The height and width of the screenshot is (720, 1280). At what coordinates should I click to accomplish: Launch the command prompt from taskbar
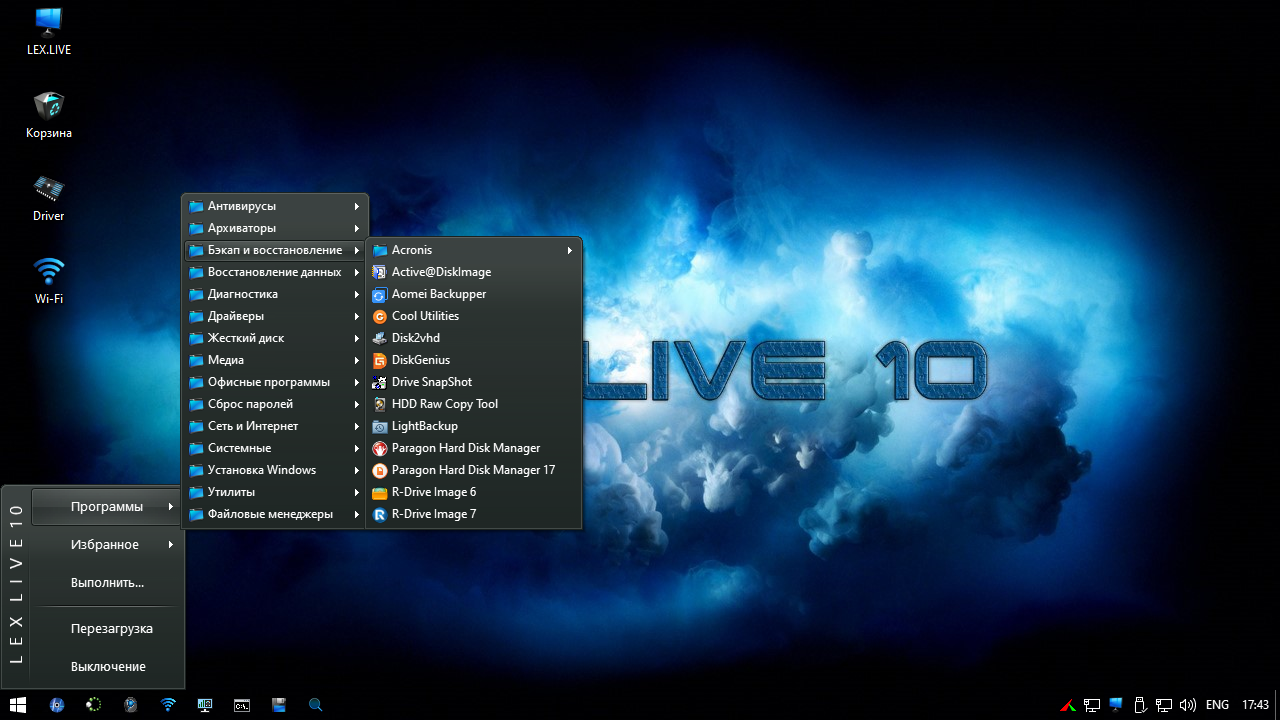click(x=241, y=705)
